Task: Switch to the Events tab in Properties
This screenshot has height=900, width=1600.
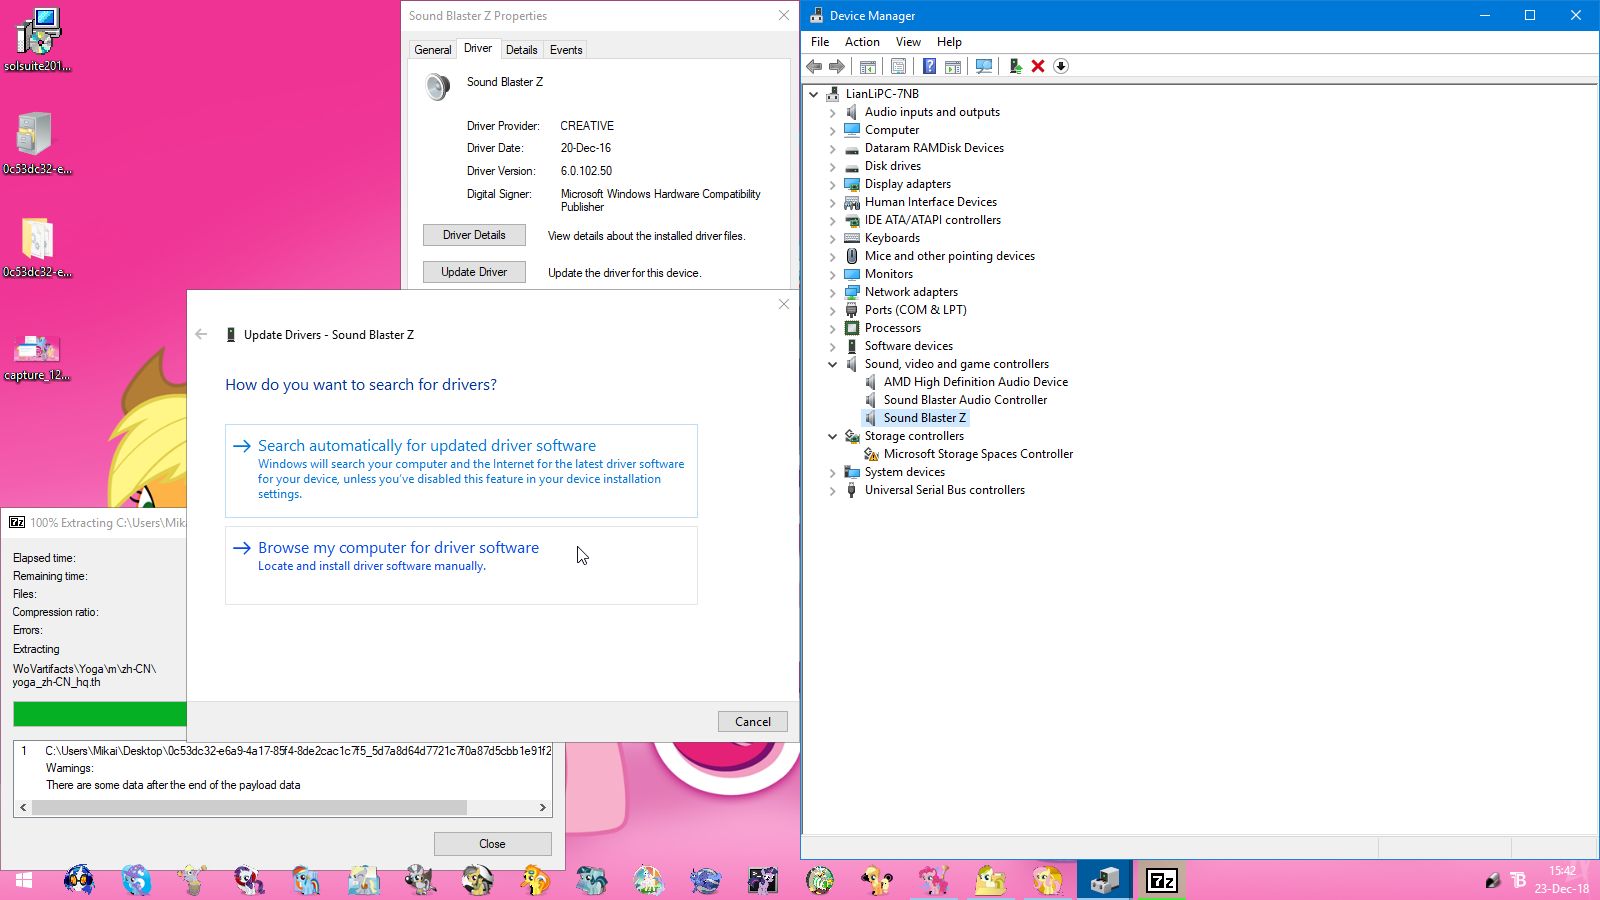Action: point(565,50)
